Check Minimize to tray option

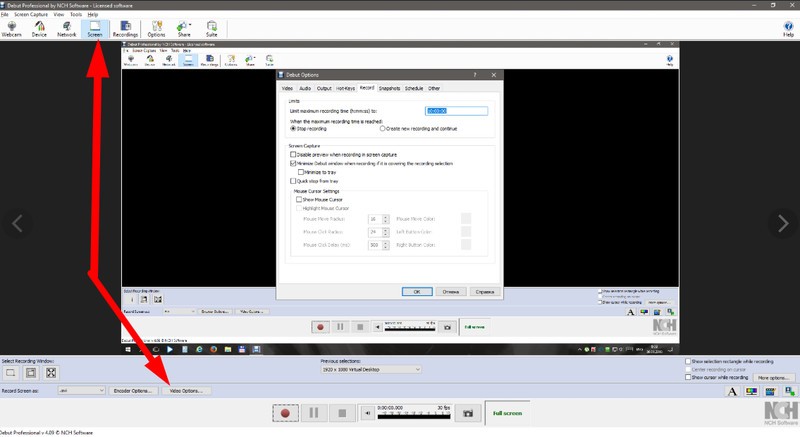tap(301, 172)
